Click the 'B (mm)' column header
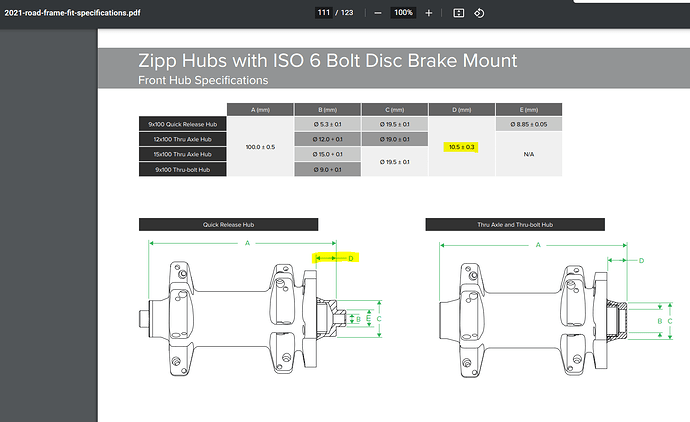690x422 pixels. point(327,110)
